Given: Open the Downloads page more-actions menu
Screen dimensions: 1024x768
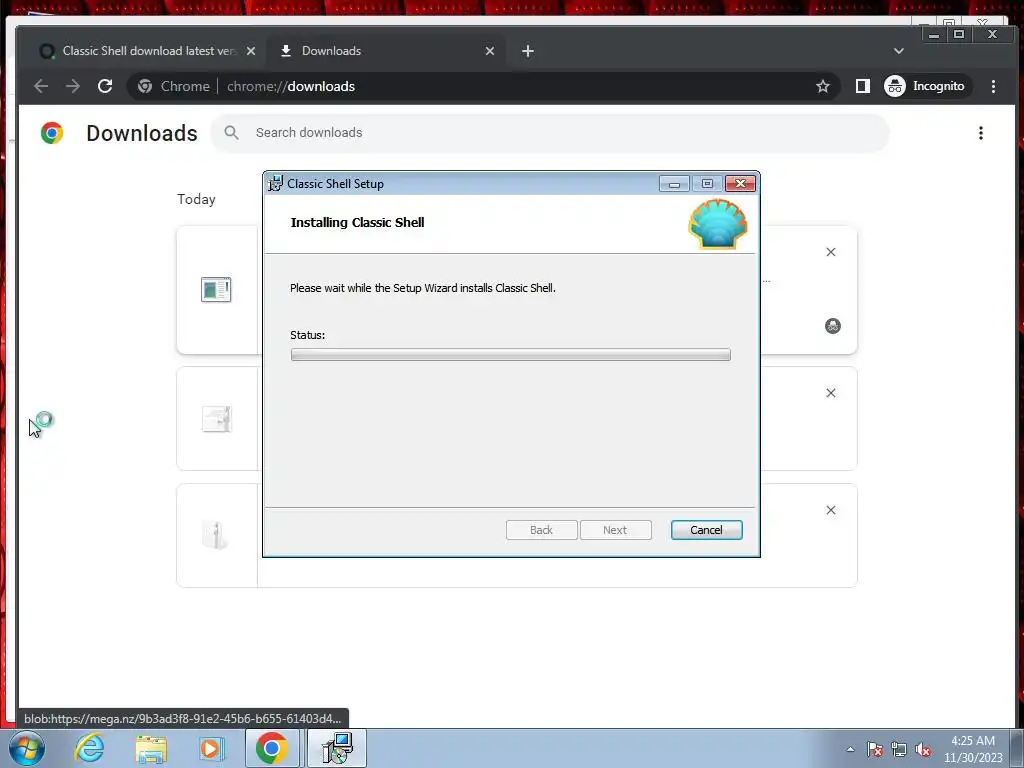Looking at the screenshot, I should [x=980, y=133].
